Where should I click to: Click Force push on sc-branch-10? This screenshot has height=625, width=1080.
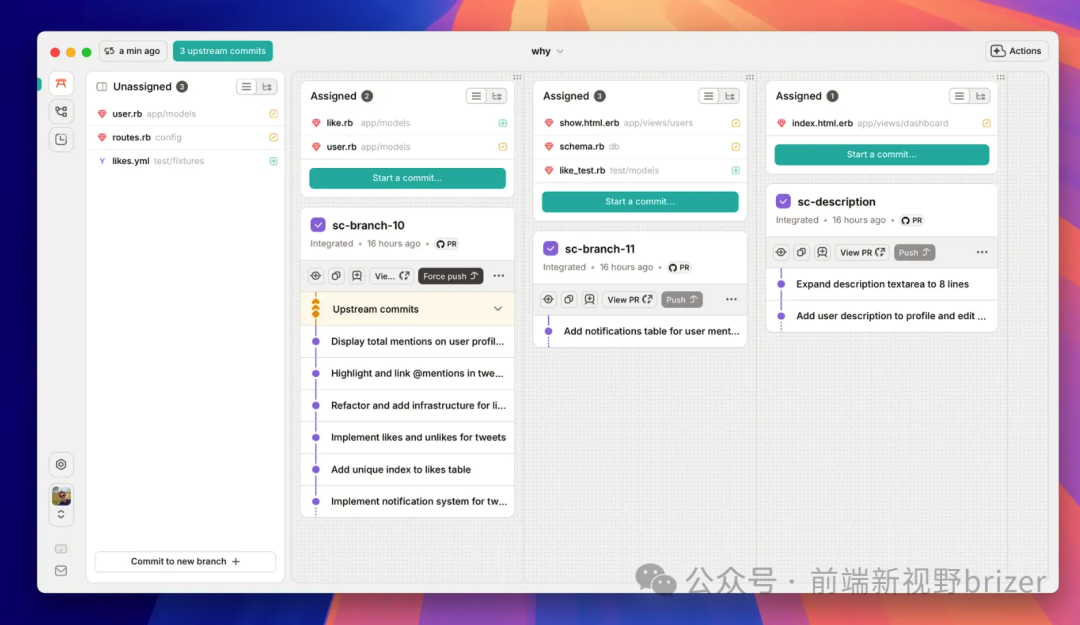point(450,276)
